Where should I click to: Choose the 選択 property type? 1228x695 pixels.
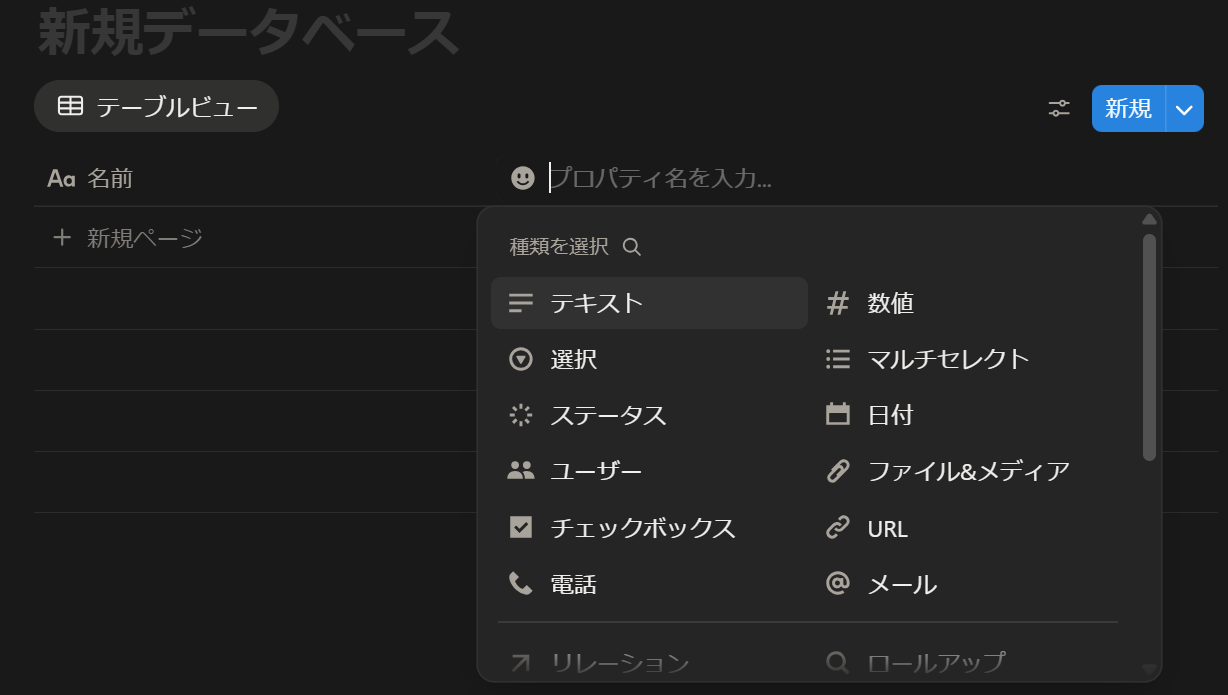(x=649, y=359)
